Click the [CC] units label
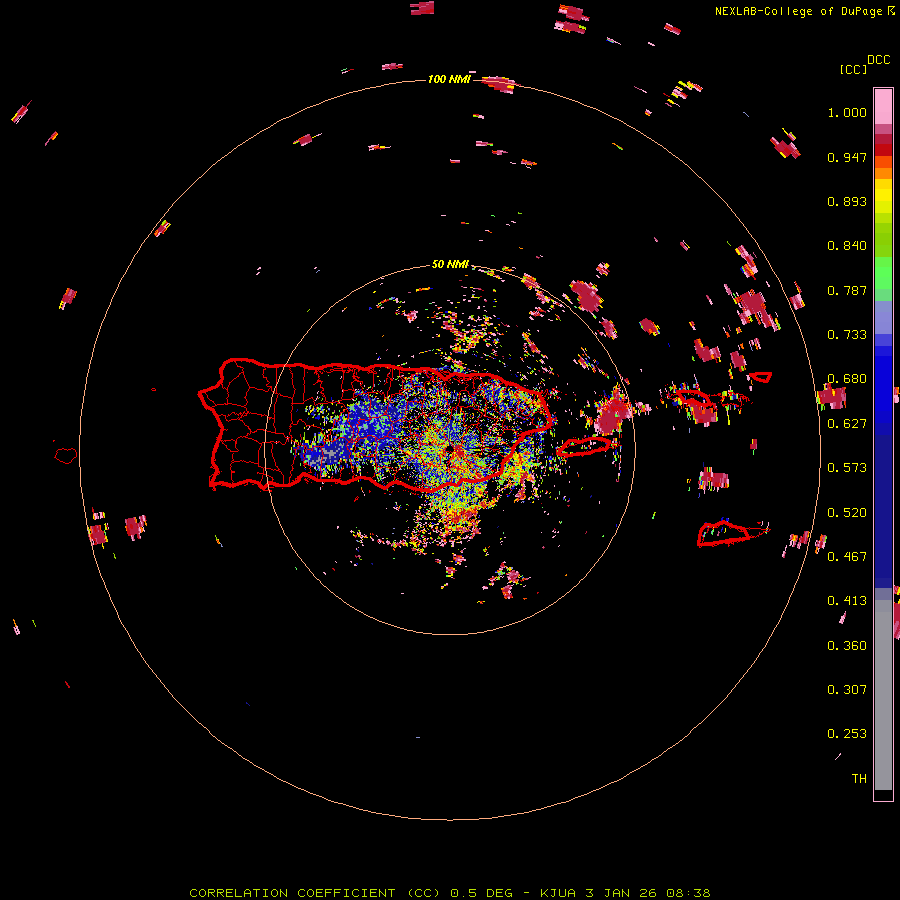The width and height of the screenshot is (900, 900). click(x=853, y=69)
